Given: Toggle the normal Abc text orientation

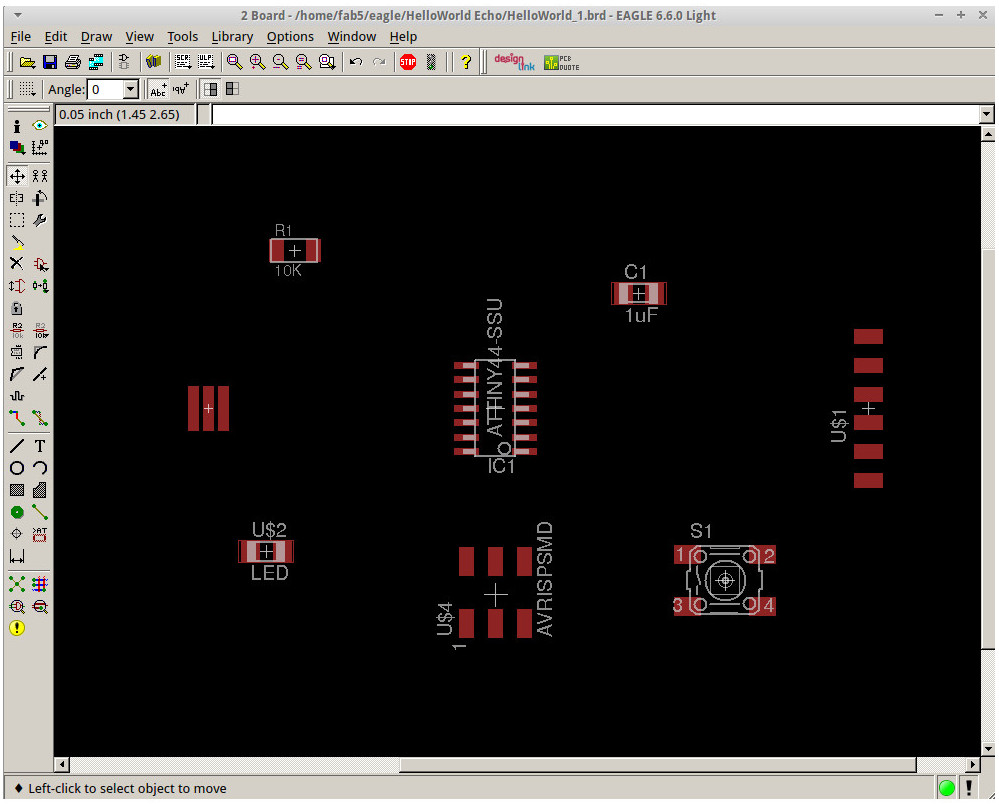Looking at the screenshot, I should [x=158, y=89].
